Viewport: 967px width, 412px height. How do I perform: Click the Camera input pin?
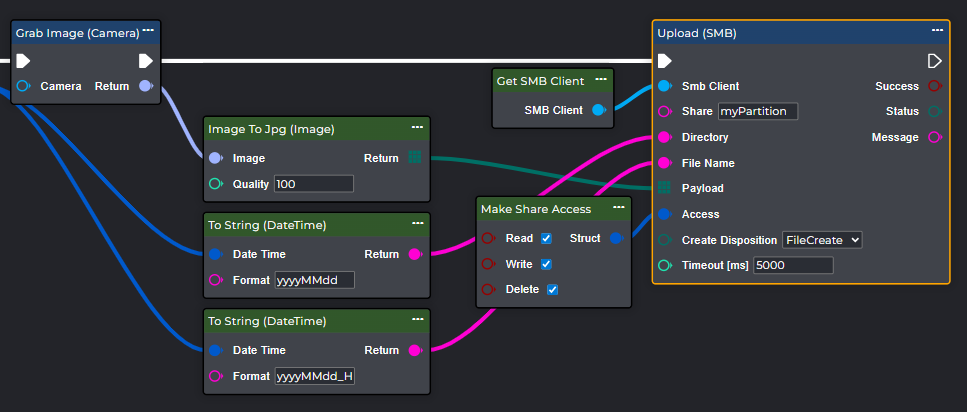(x=23, y=86)
